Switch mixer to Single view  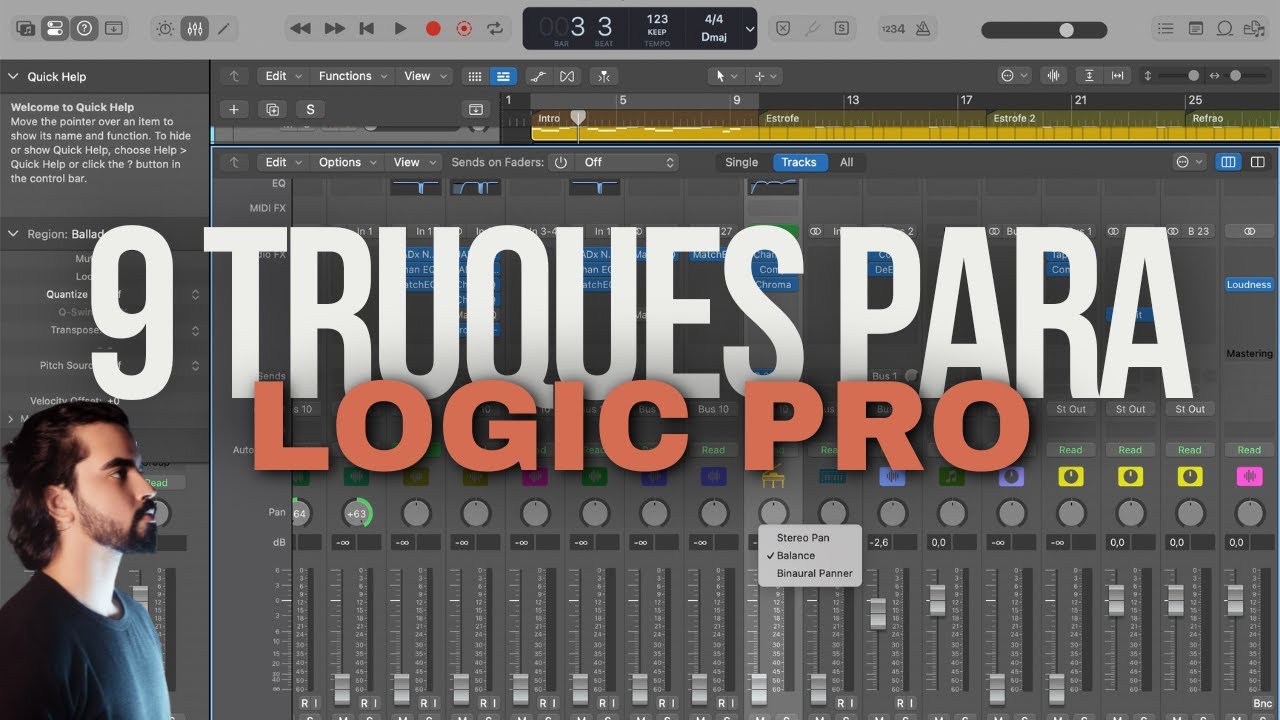click(741, 162)
